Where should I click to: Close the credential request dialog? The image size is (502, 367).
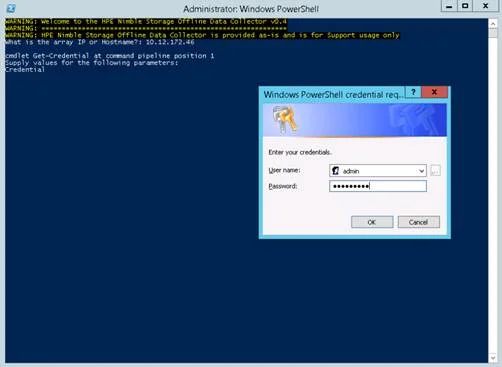tap(434, 92)
